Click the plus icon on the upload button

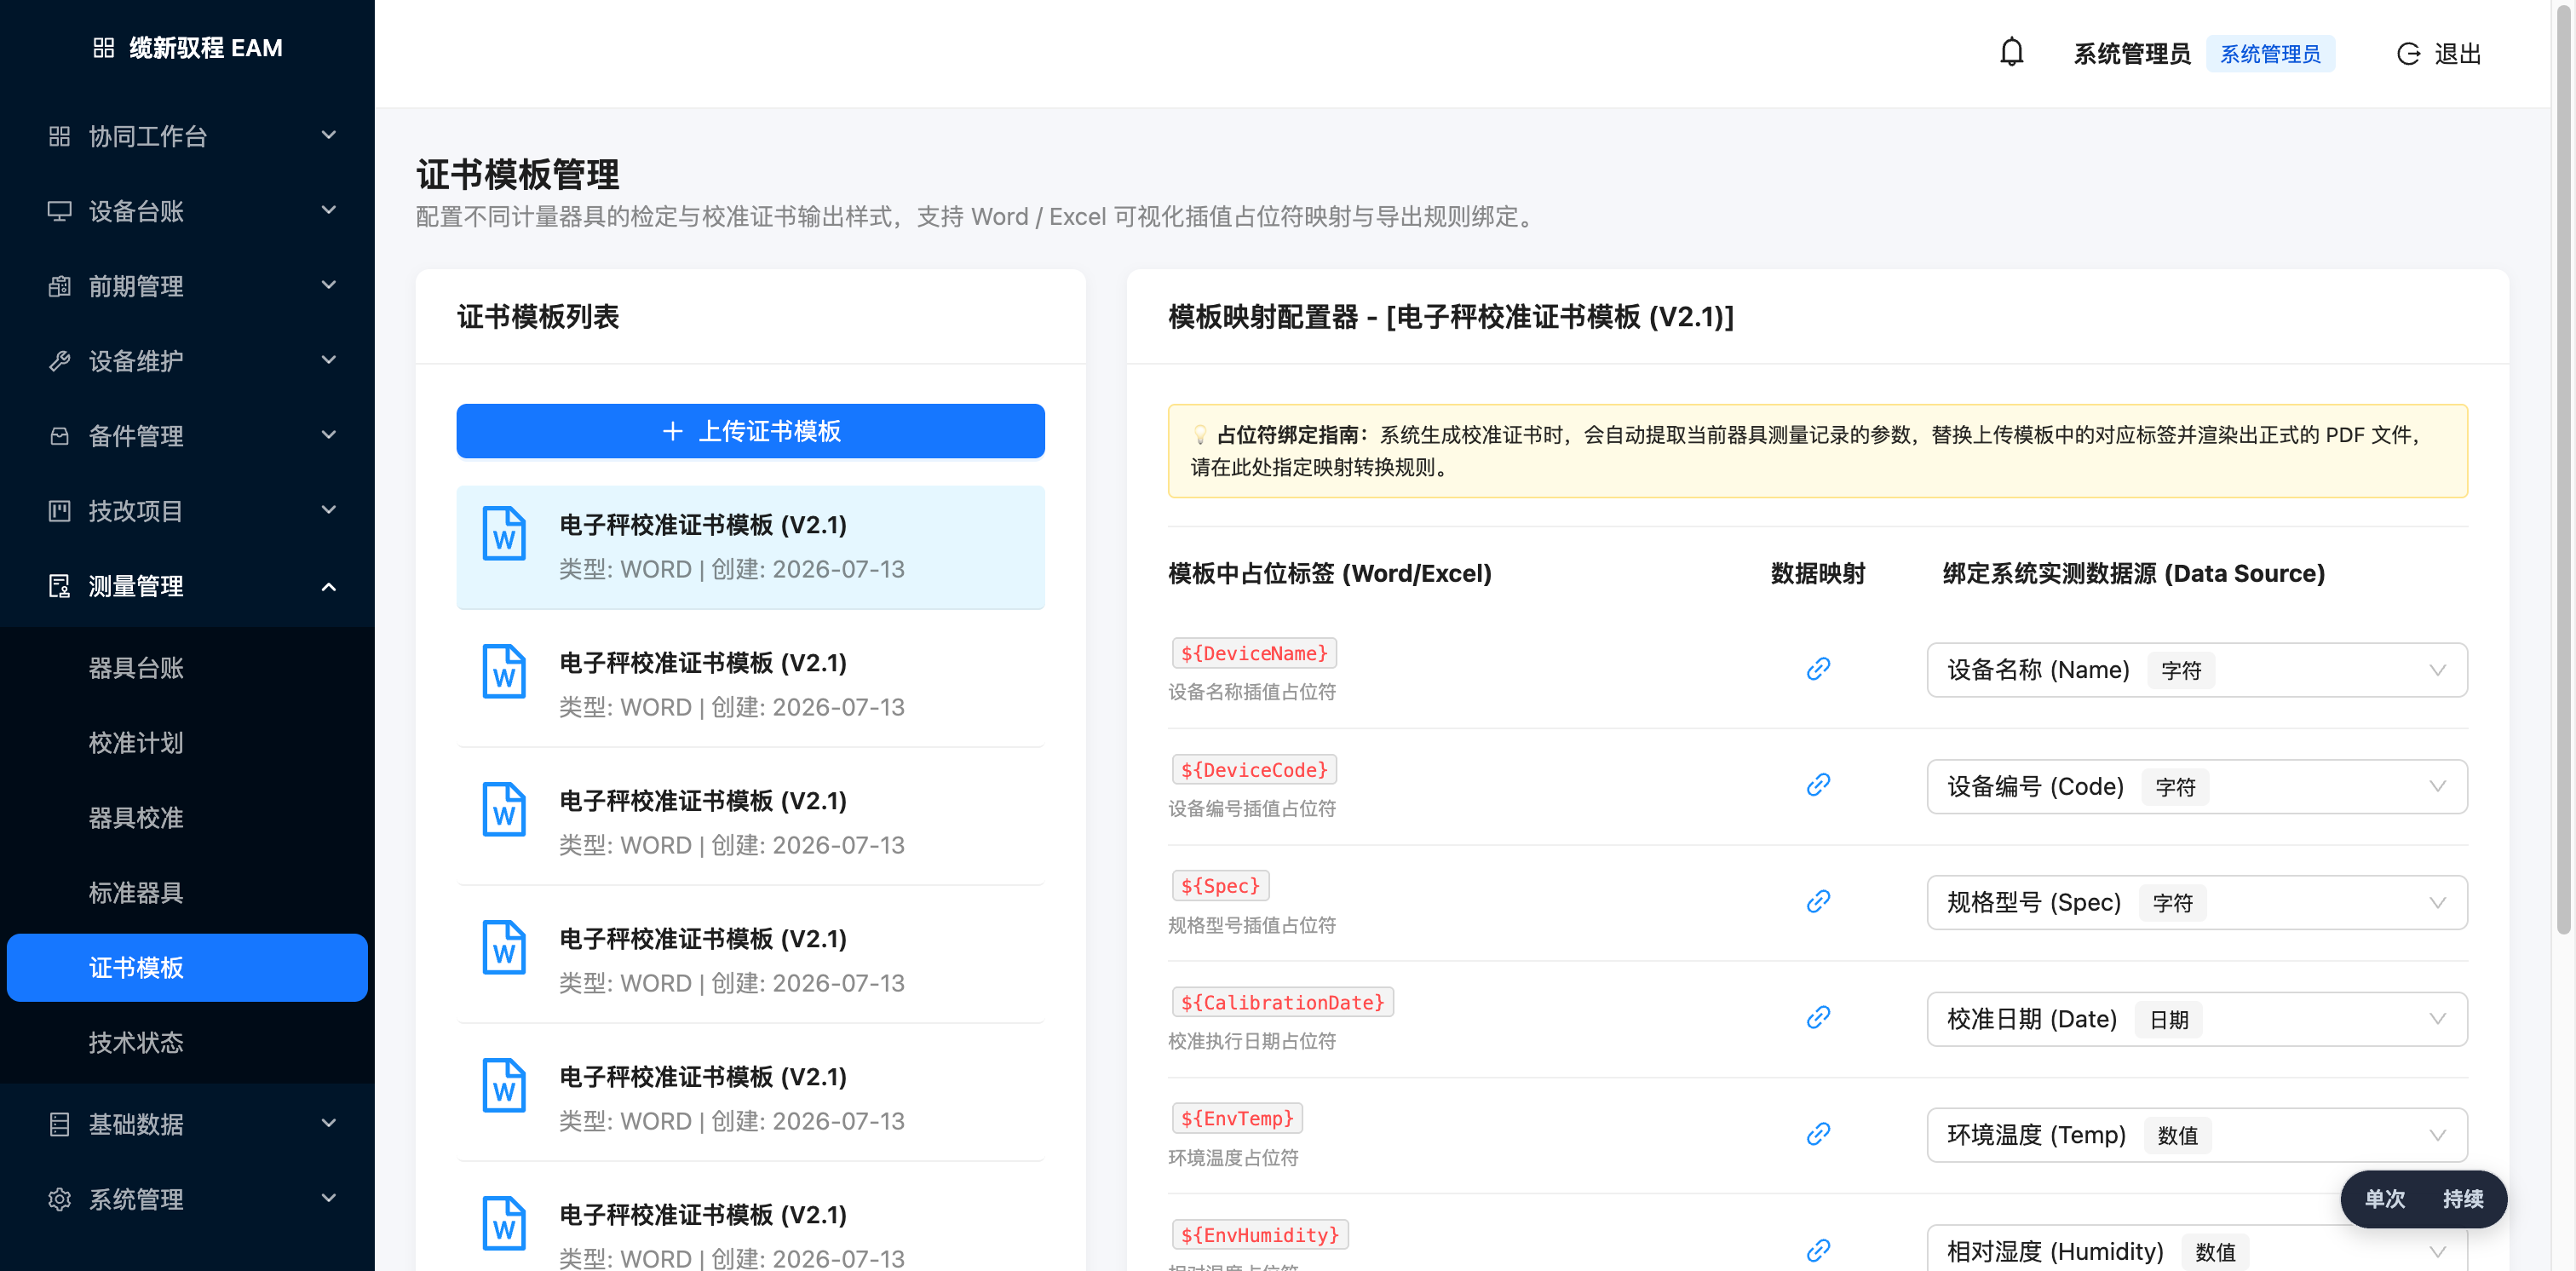point(672,431)
